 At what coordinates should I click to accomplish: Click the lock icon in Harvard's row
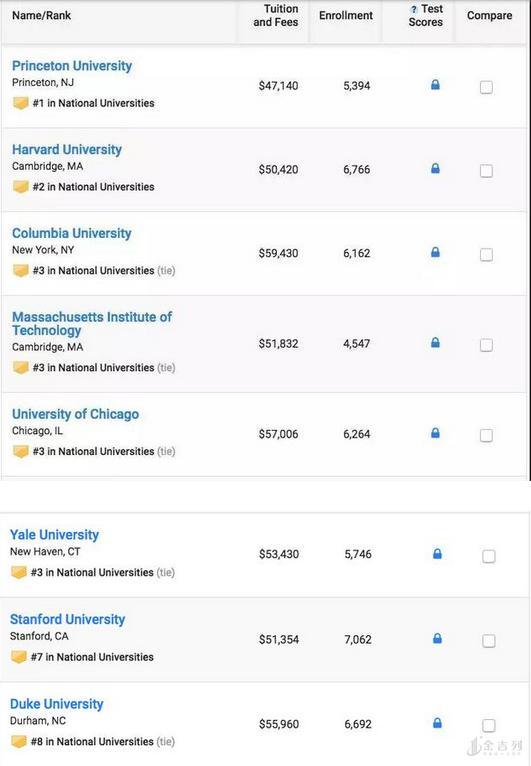(435, 169)
